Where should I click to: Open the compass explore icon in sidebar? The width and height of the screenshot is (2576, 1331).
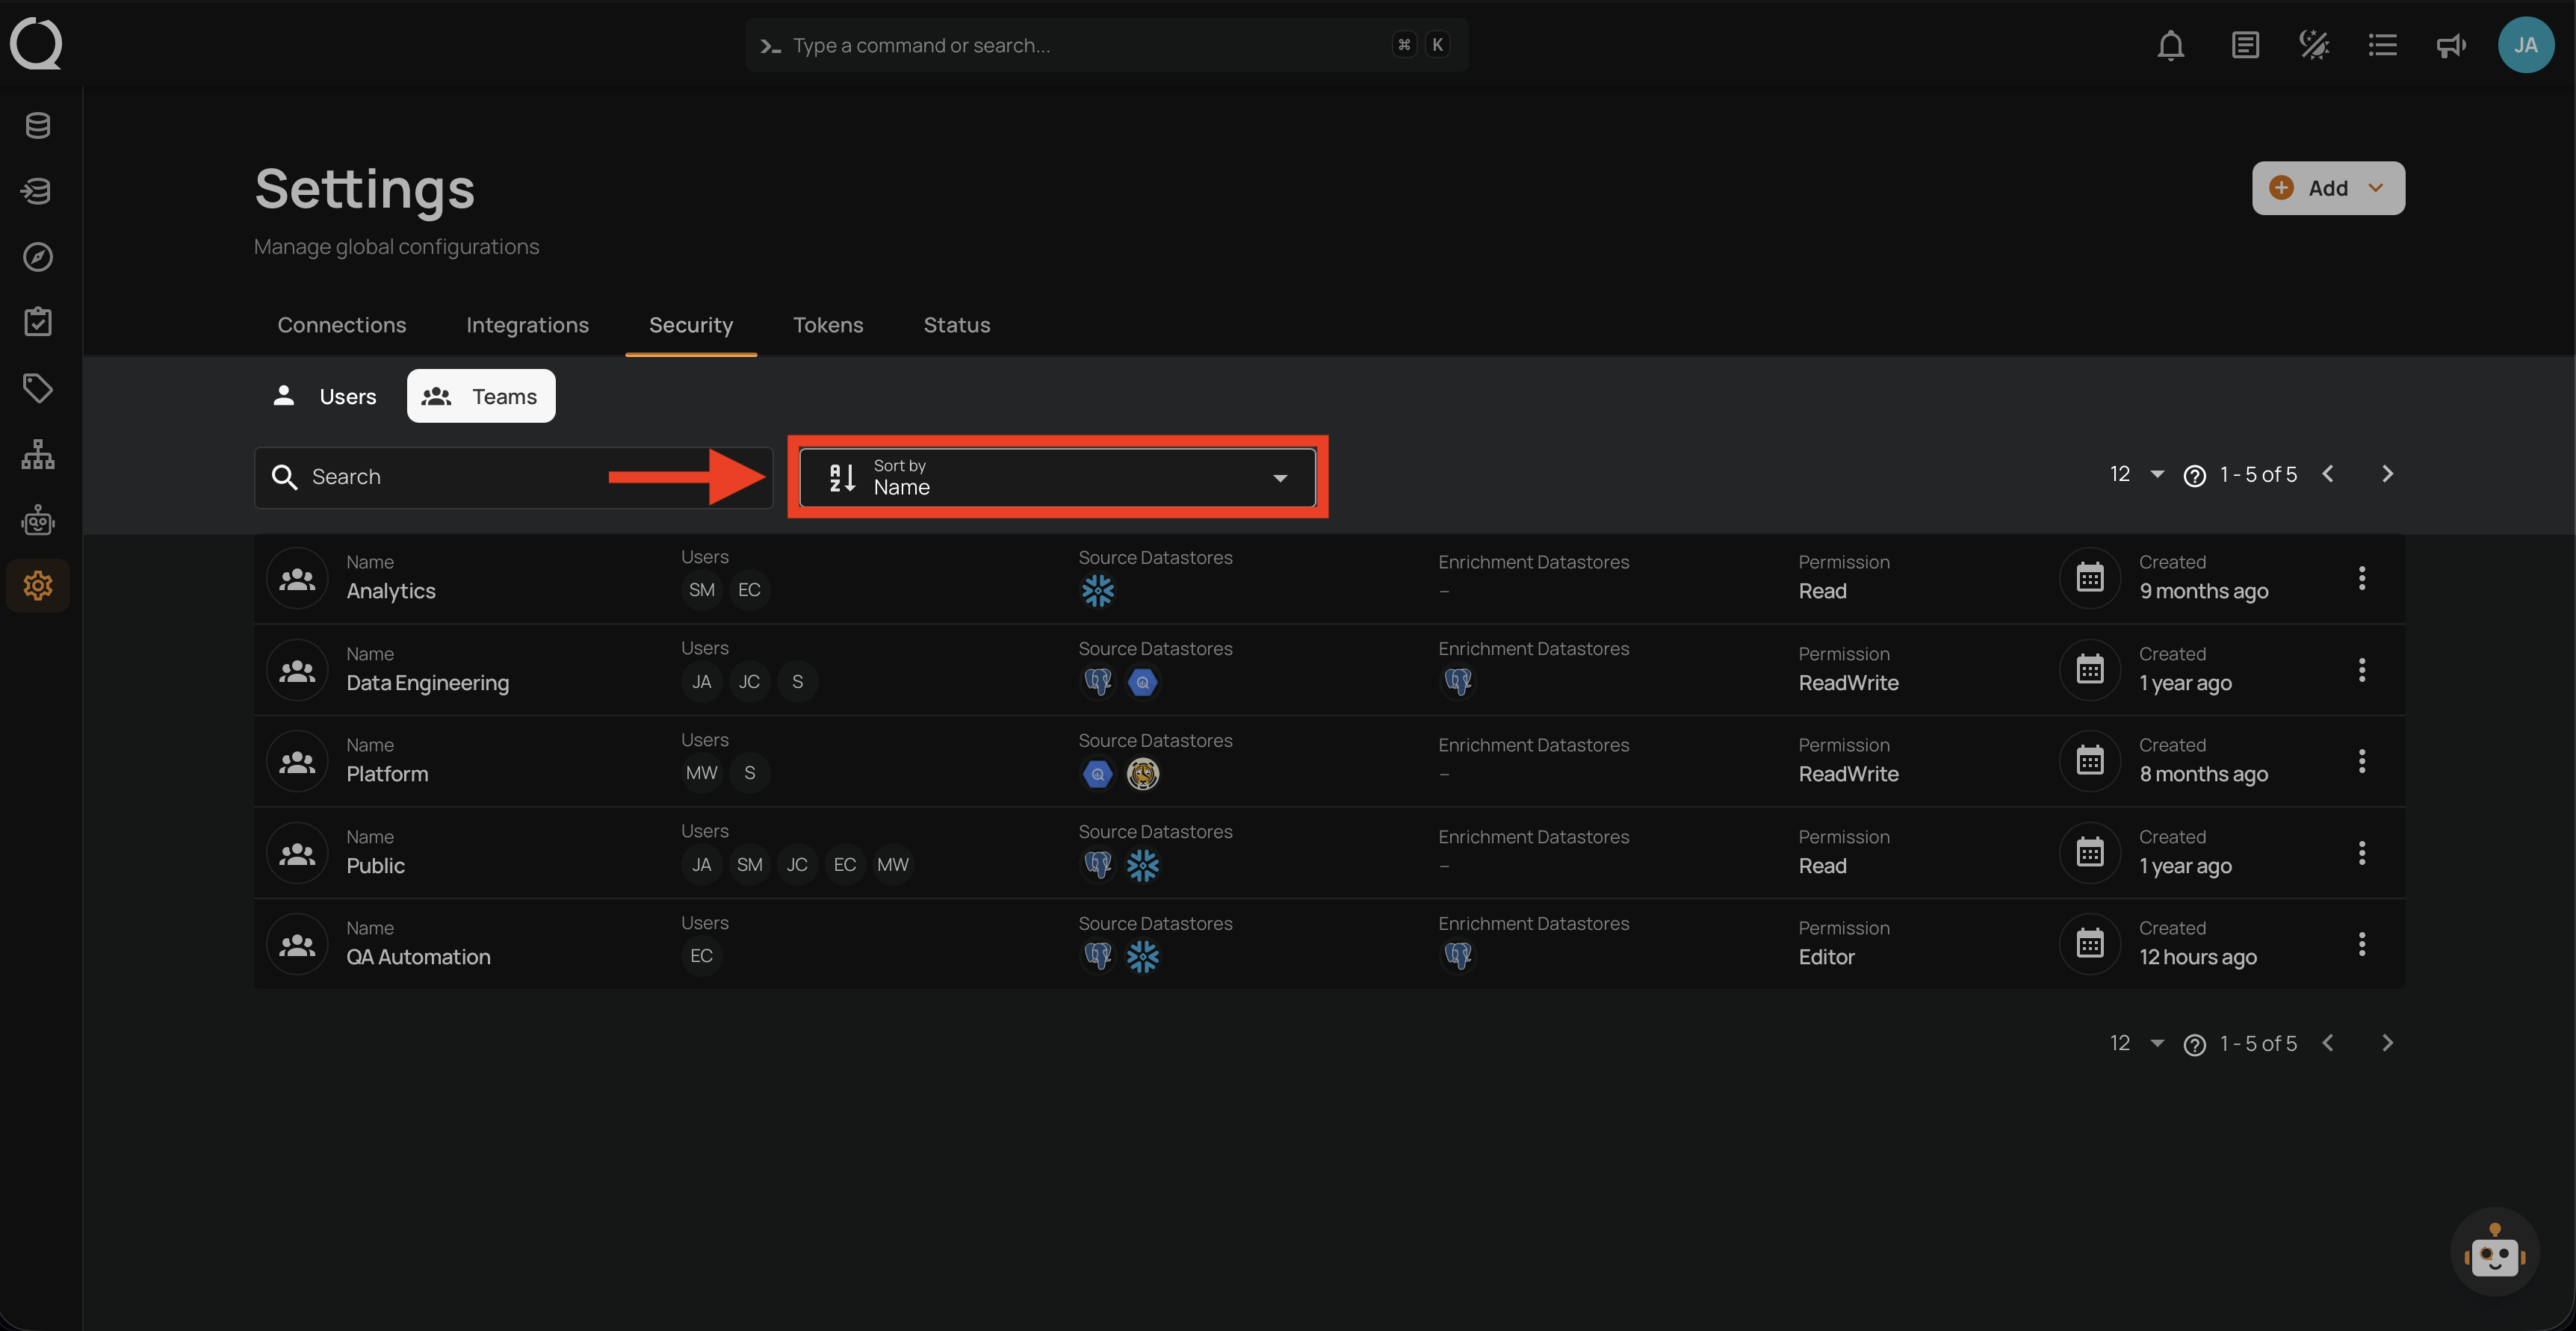coord(38,257)
